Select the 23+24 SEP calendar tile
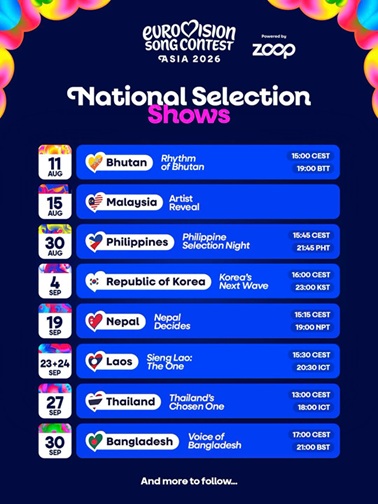The width and height of the screenshot is (378, 504). click(55, 362)
